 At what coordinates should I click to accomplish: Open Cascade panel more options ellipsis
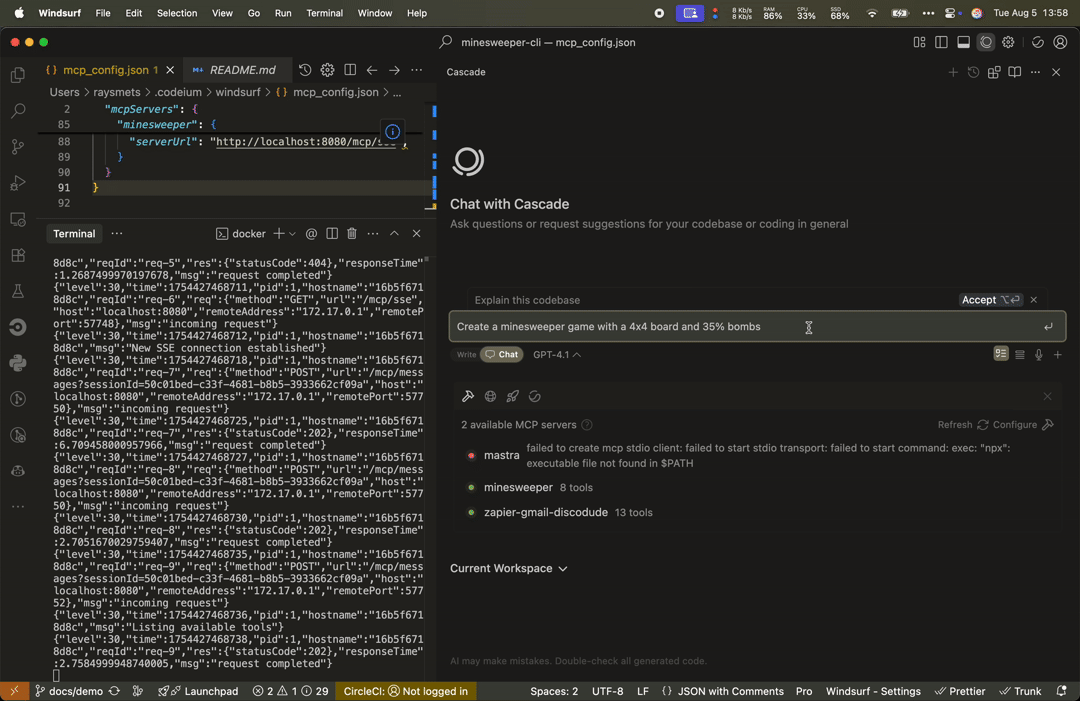pyautogui.click(x=1035, y=72)
